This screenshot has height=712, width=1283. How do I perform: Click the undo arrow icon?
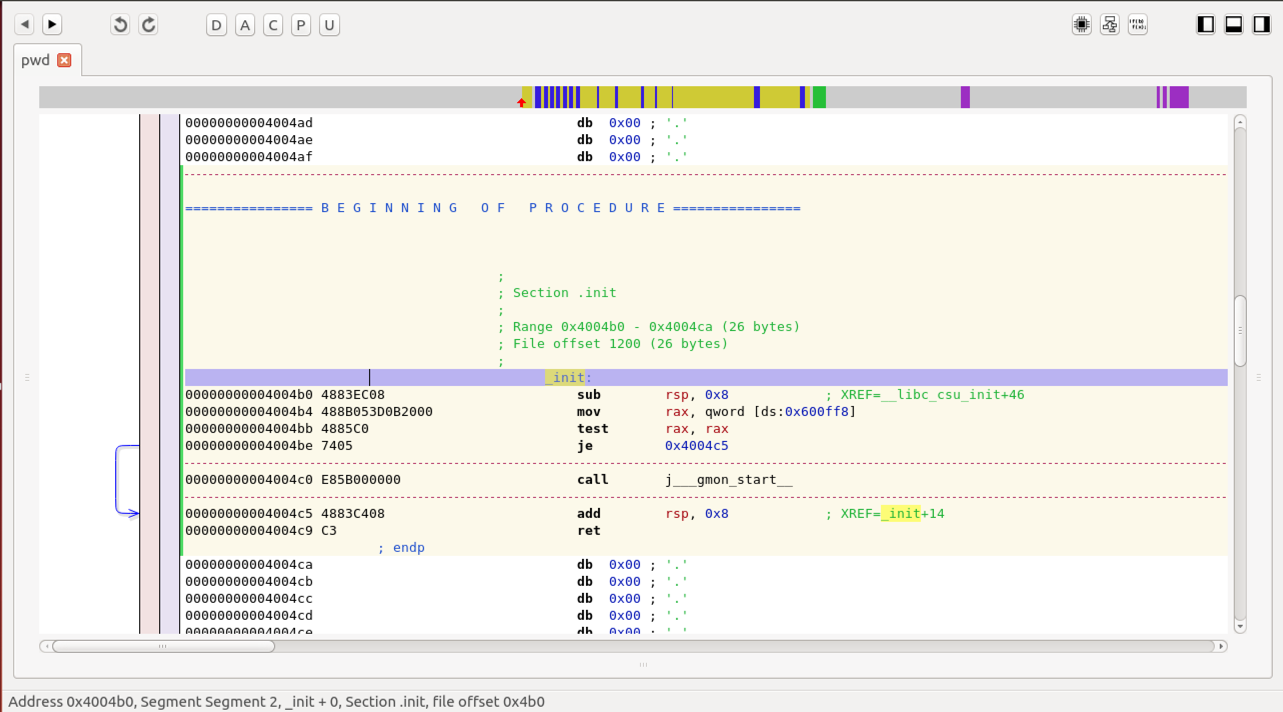click(x=120, y=25)
